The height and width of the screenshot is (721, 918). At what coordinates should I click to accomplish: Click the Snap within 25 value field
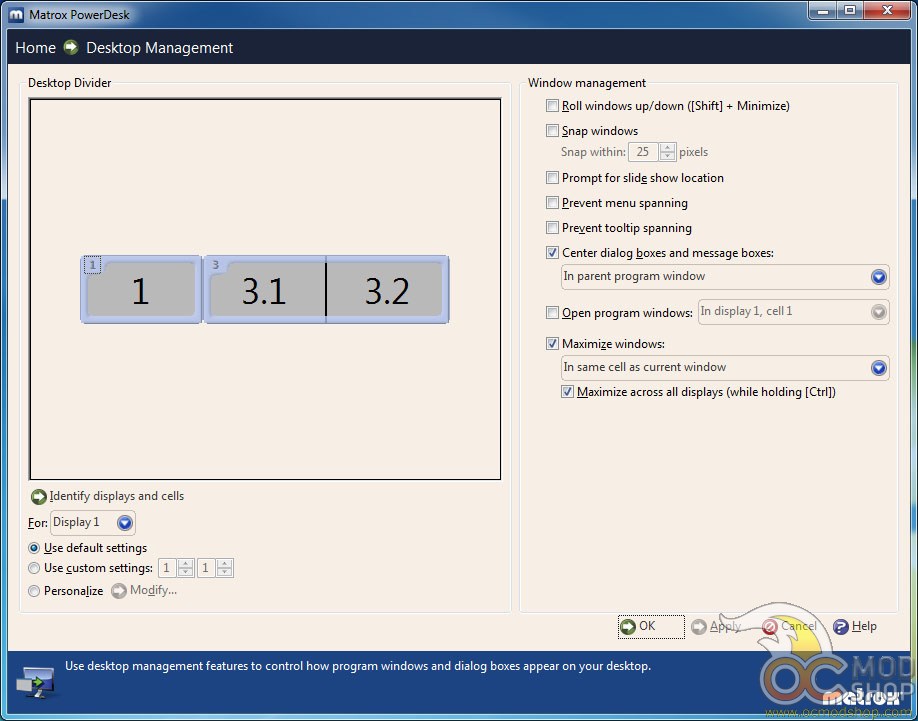coord(643,152)
